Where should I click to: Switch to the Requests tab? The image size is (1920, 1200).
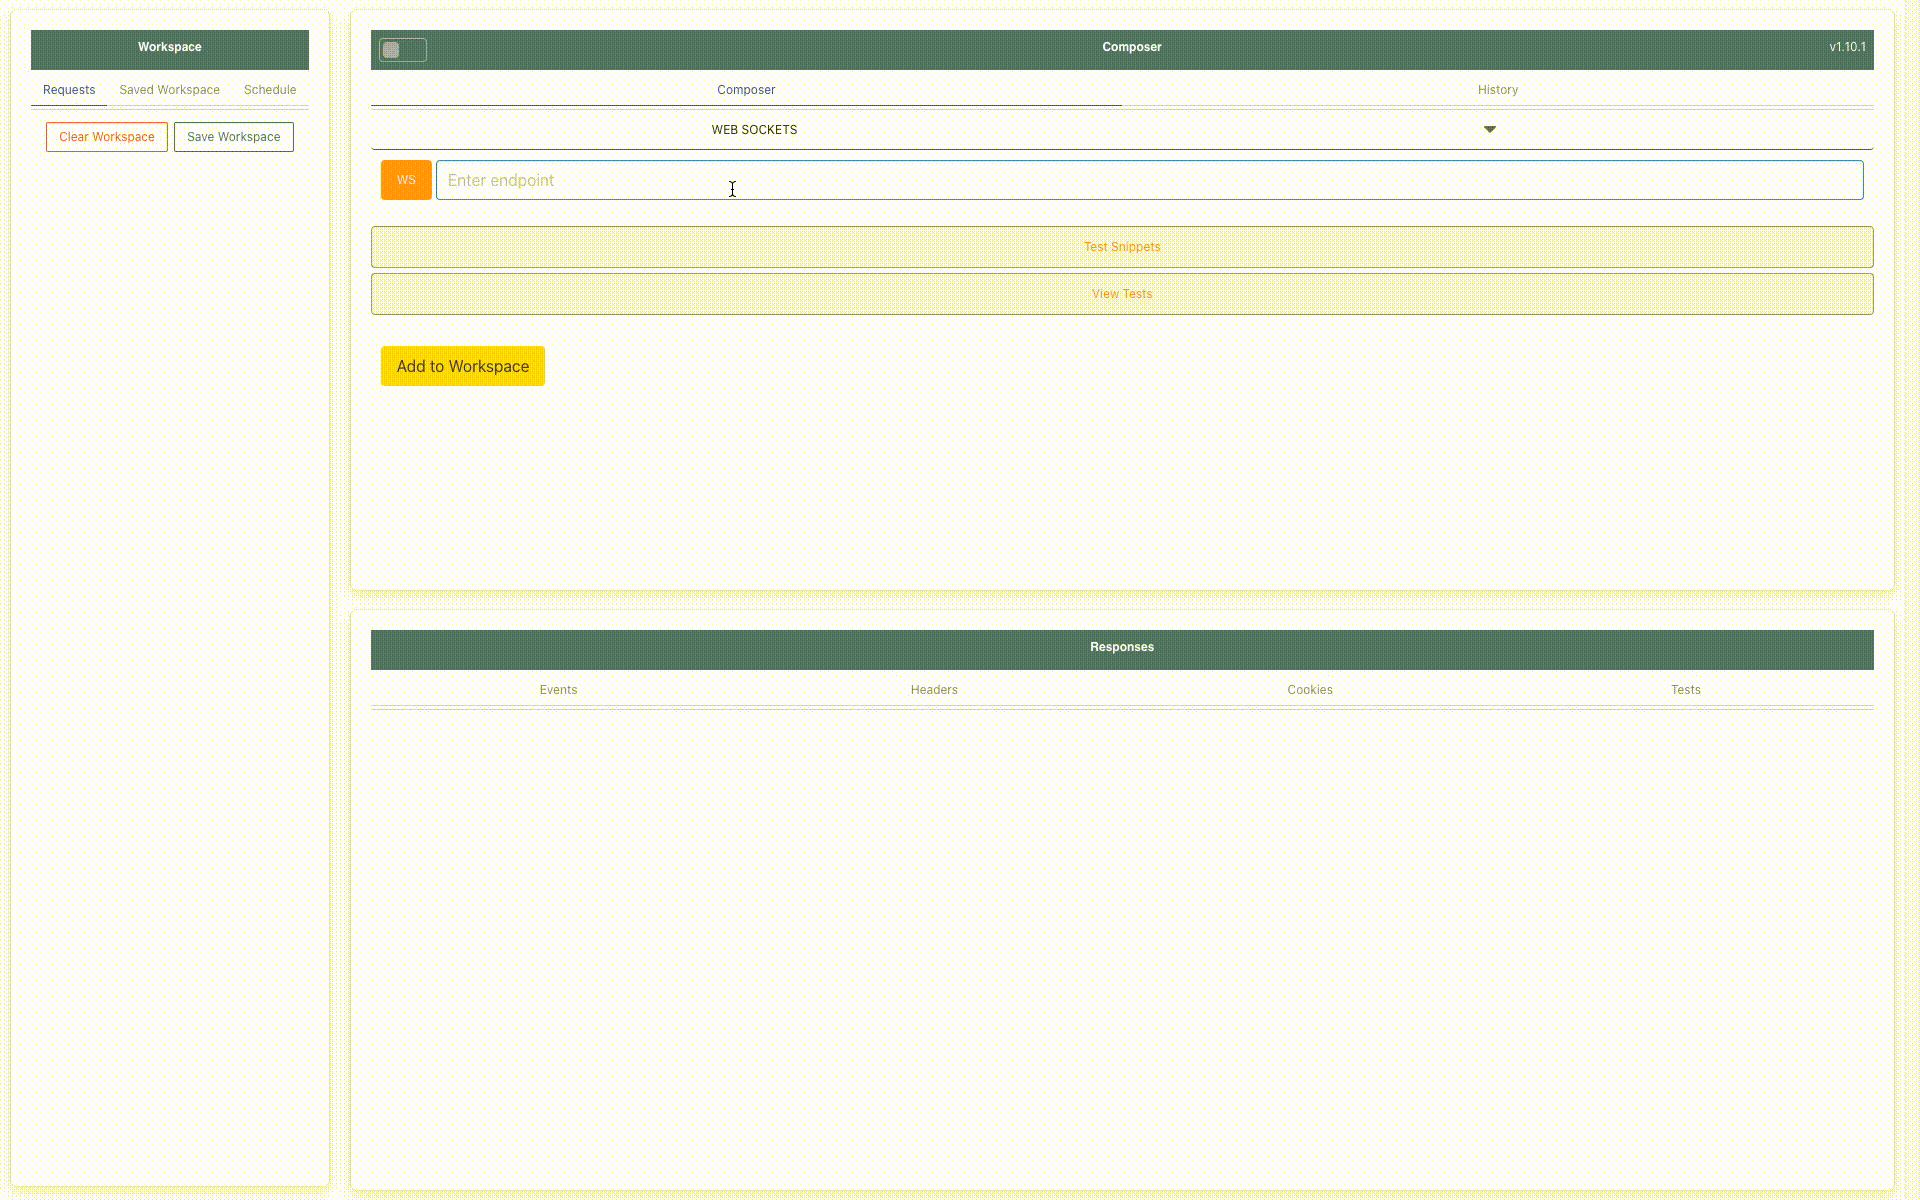(x=69, y=90)
